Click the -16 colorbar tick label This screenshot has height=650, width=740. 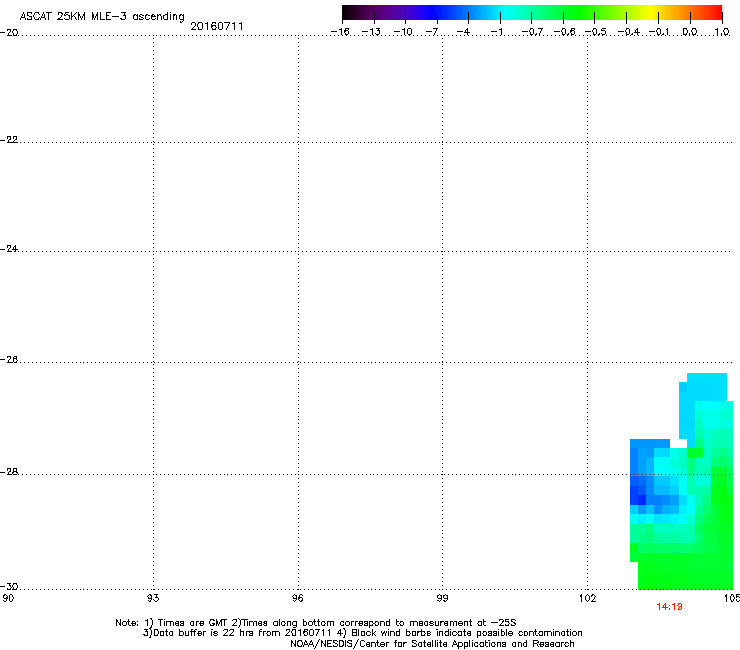pyautogui.click(x=340, y=32)
